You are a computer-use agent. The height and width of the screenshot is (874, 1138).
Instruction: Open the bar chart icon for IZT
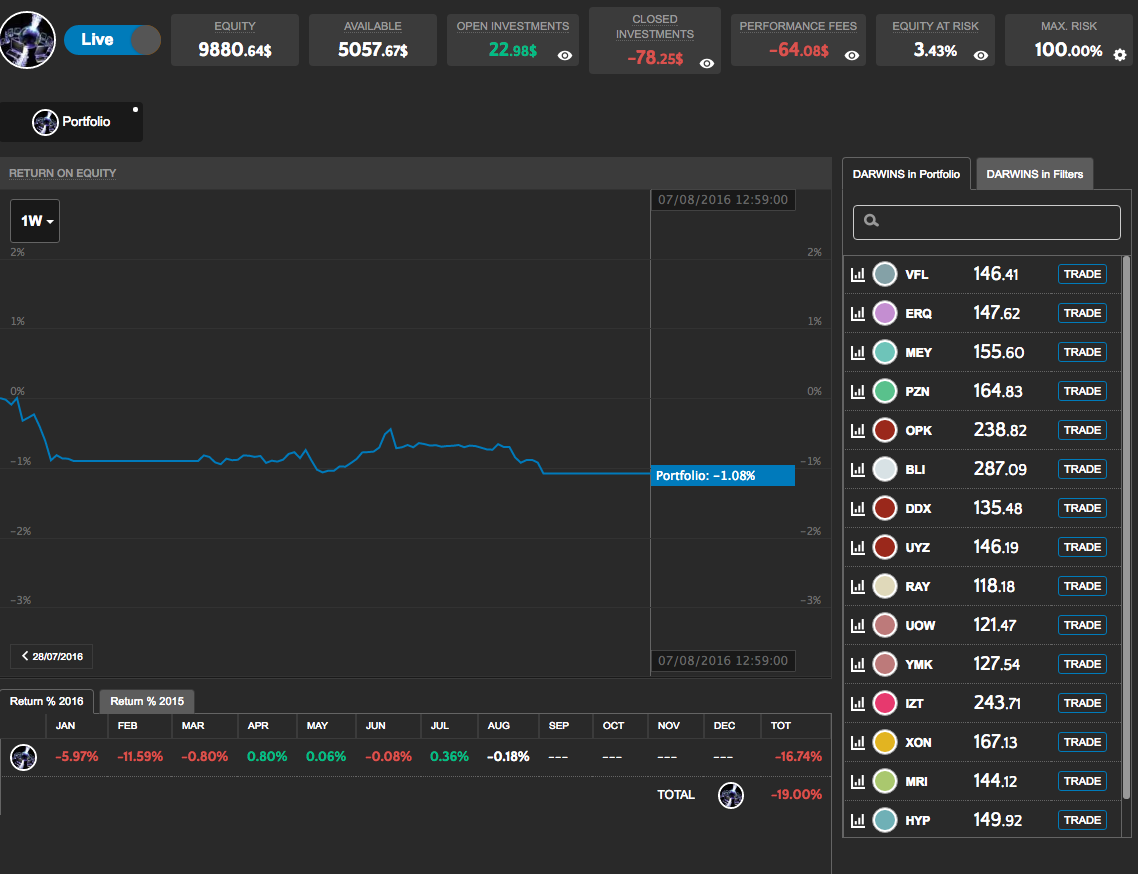click(858, 704)
